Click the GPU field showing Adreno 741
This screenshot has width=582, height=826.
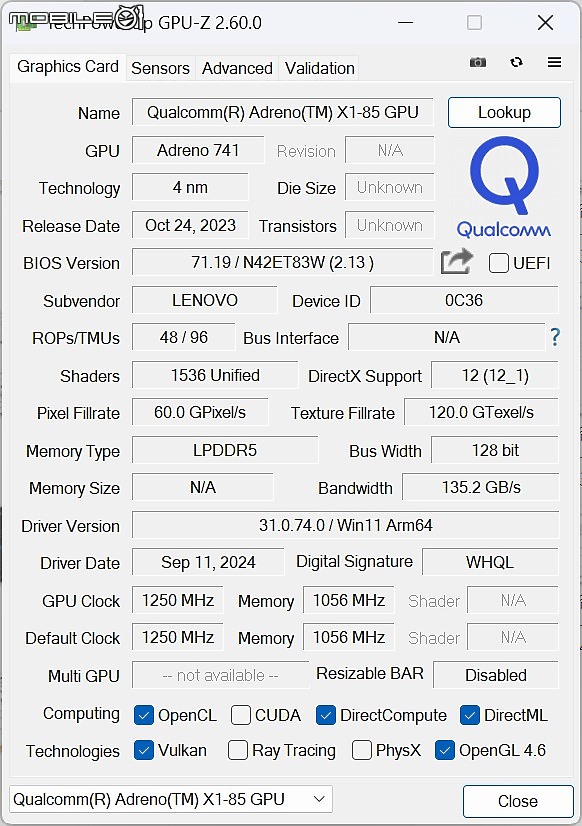tap(198, 150)
